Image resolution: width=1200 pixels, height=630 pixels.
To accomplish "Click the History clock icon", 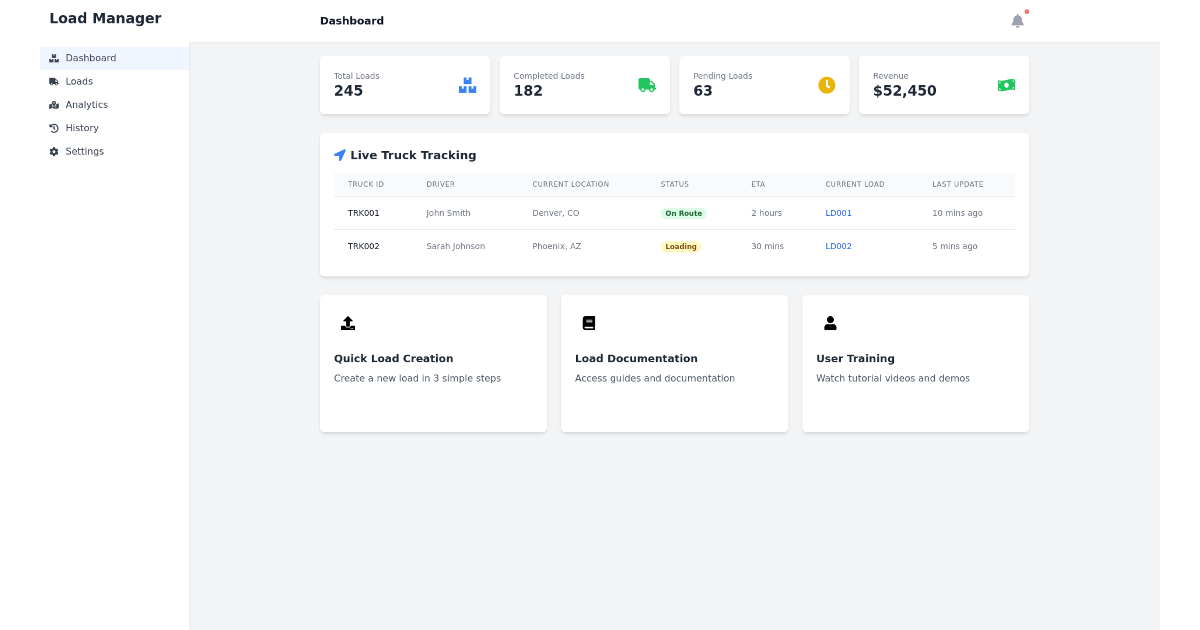I will (52, 128).
